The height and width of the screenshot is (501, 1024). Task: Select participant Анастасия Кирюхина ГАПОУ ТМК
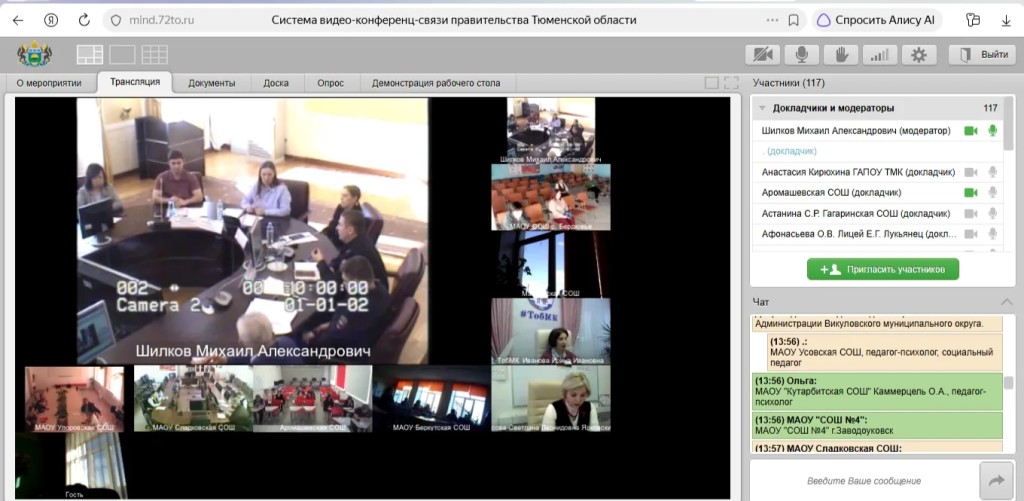[x=878, y=172]
